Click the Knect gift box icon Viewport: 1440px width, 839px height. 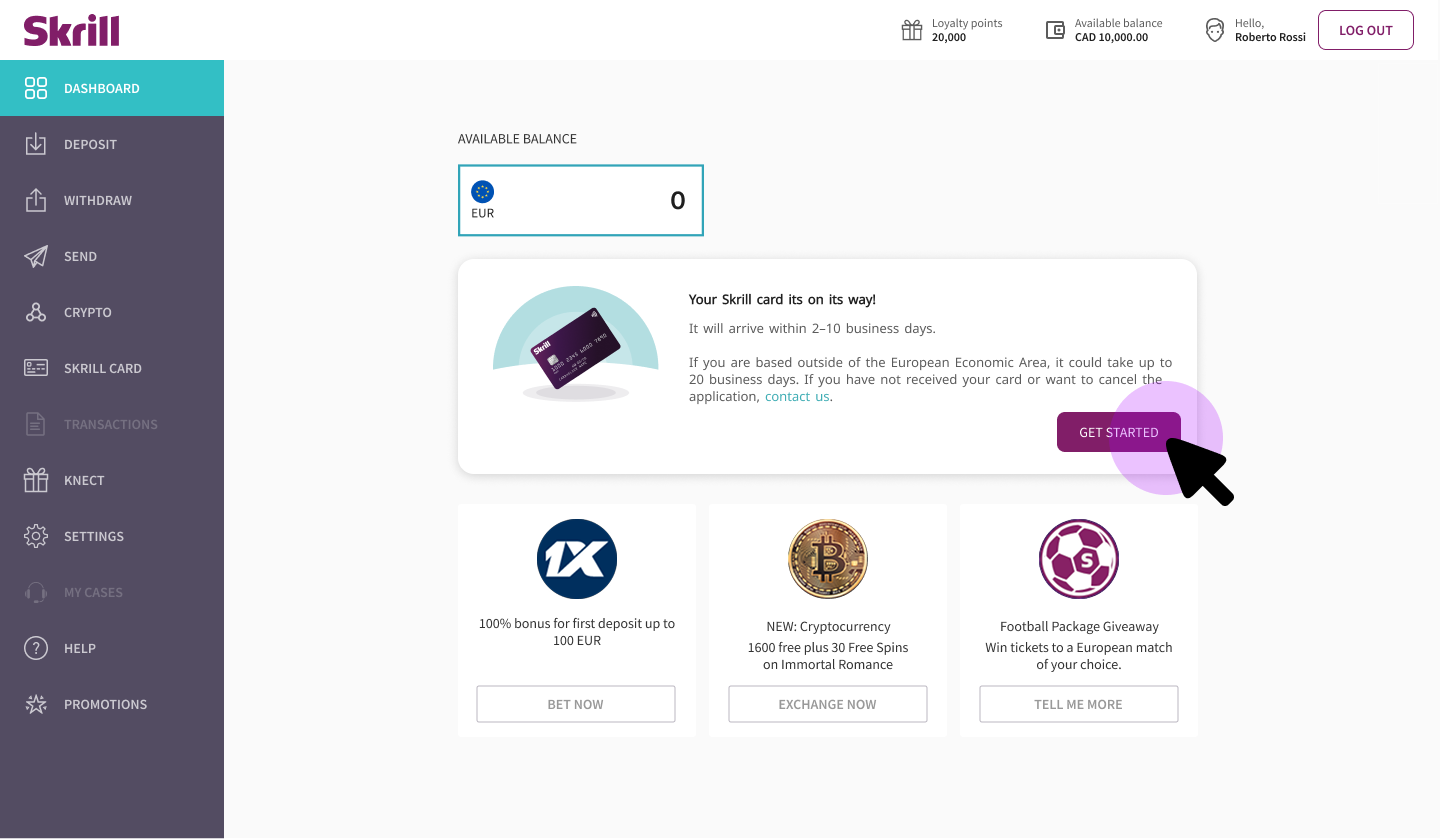click(x=36, y=480)
